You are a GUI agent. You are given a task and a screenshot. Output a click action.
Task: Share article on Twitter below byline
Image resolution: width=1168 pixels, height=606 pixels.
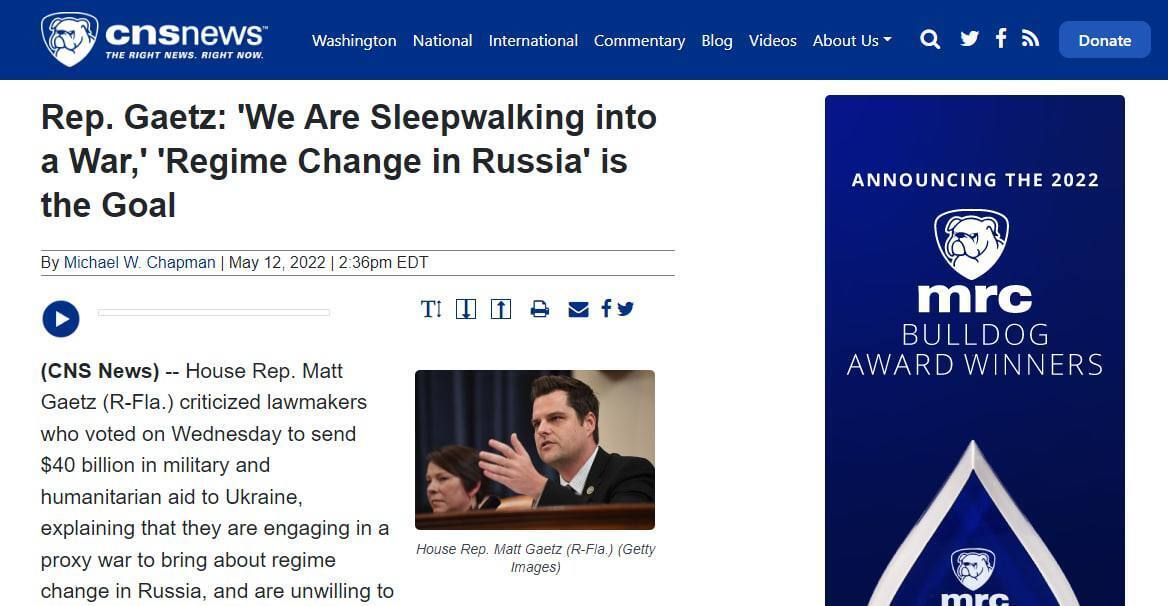pos(626,309)
